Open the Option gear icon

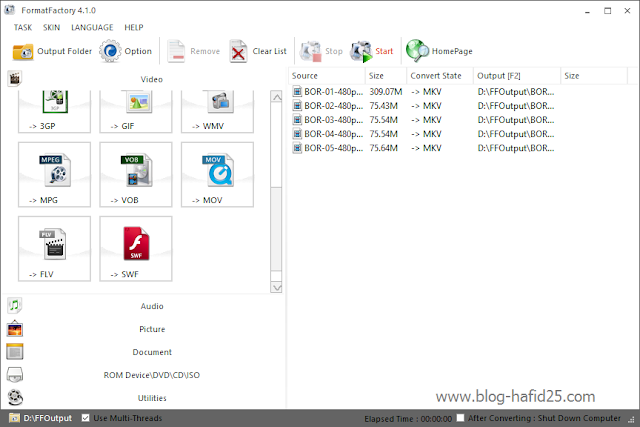coord(110,51)
